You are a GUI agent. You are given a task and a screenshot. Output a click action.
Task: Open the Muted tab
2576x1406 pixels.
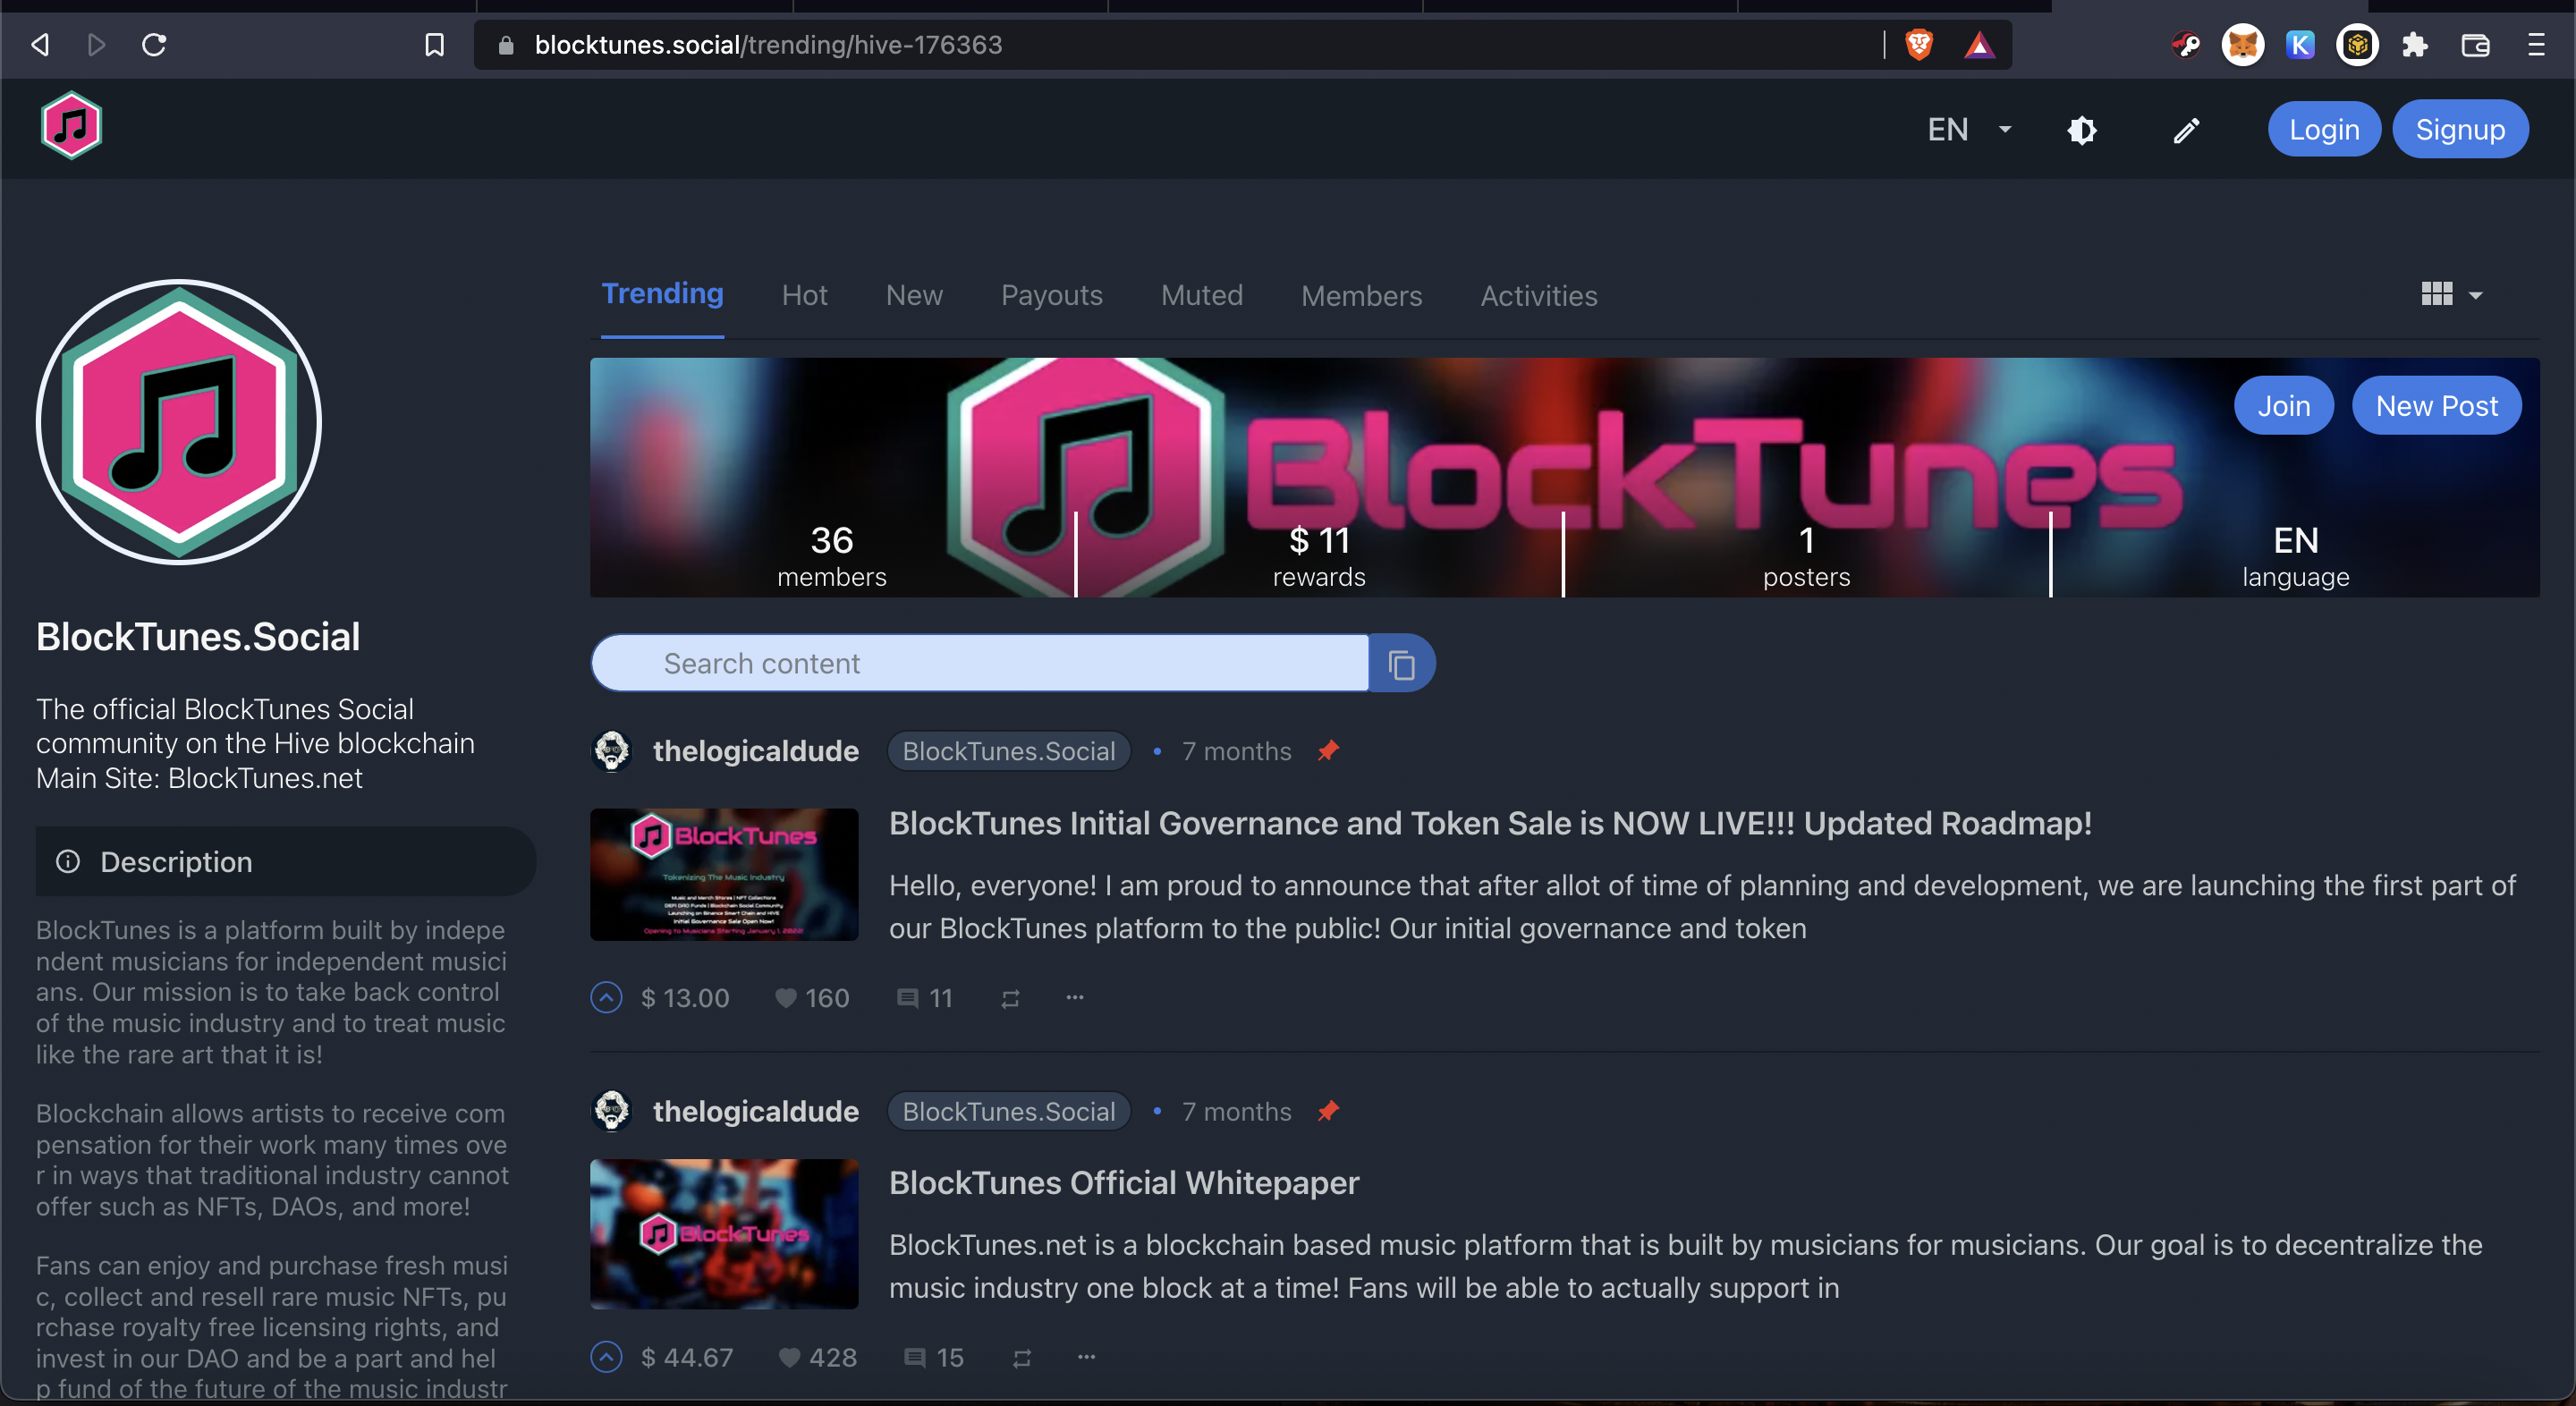pyautogui.click(x=1202, y=296)
